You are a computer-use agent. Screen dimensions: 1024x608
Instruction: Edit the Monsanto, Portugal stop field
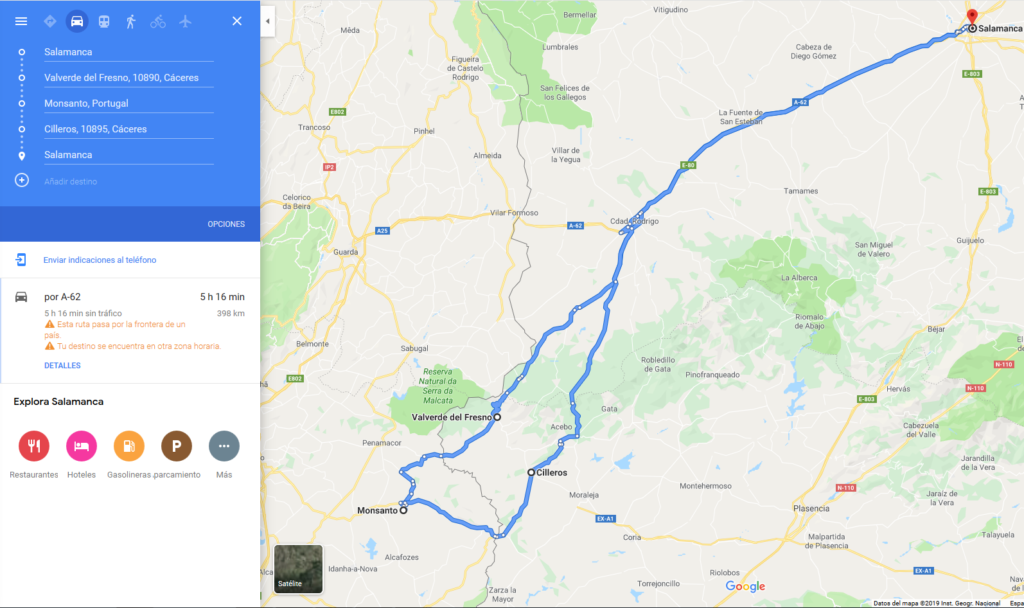(x=129, y=103)
